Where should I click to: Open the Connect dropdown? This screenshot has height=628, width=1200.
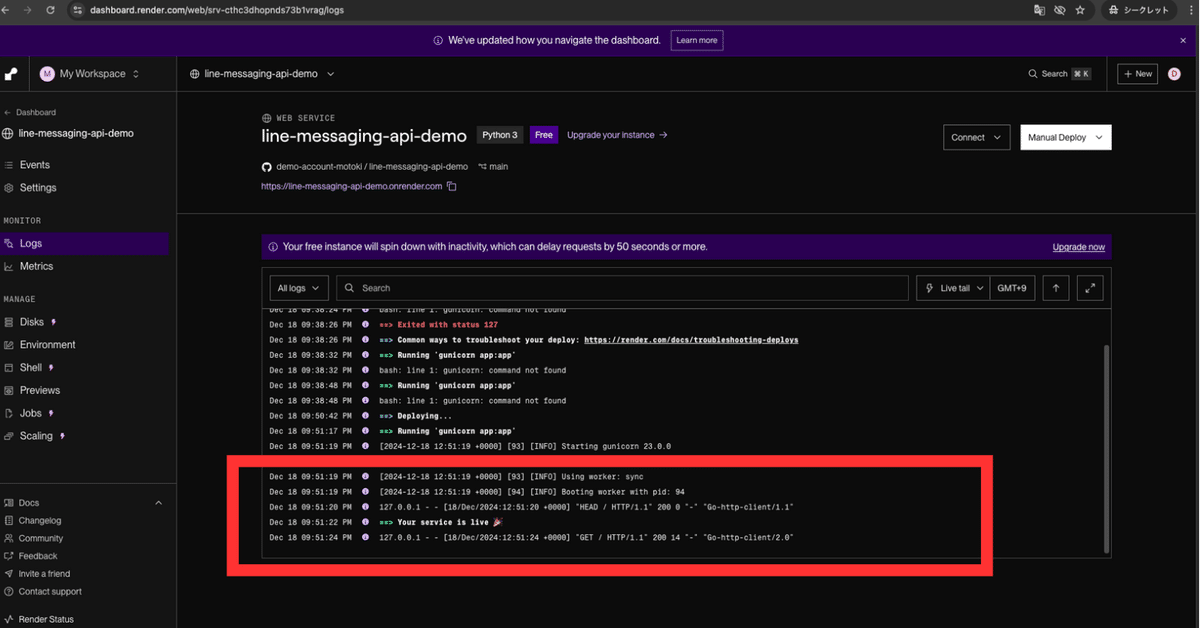coord(977,137)
